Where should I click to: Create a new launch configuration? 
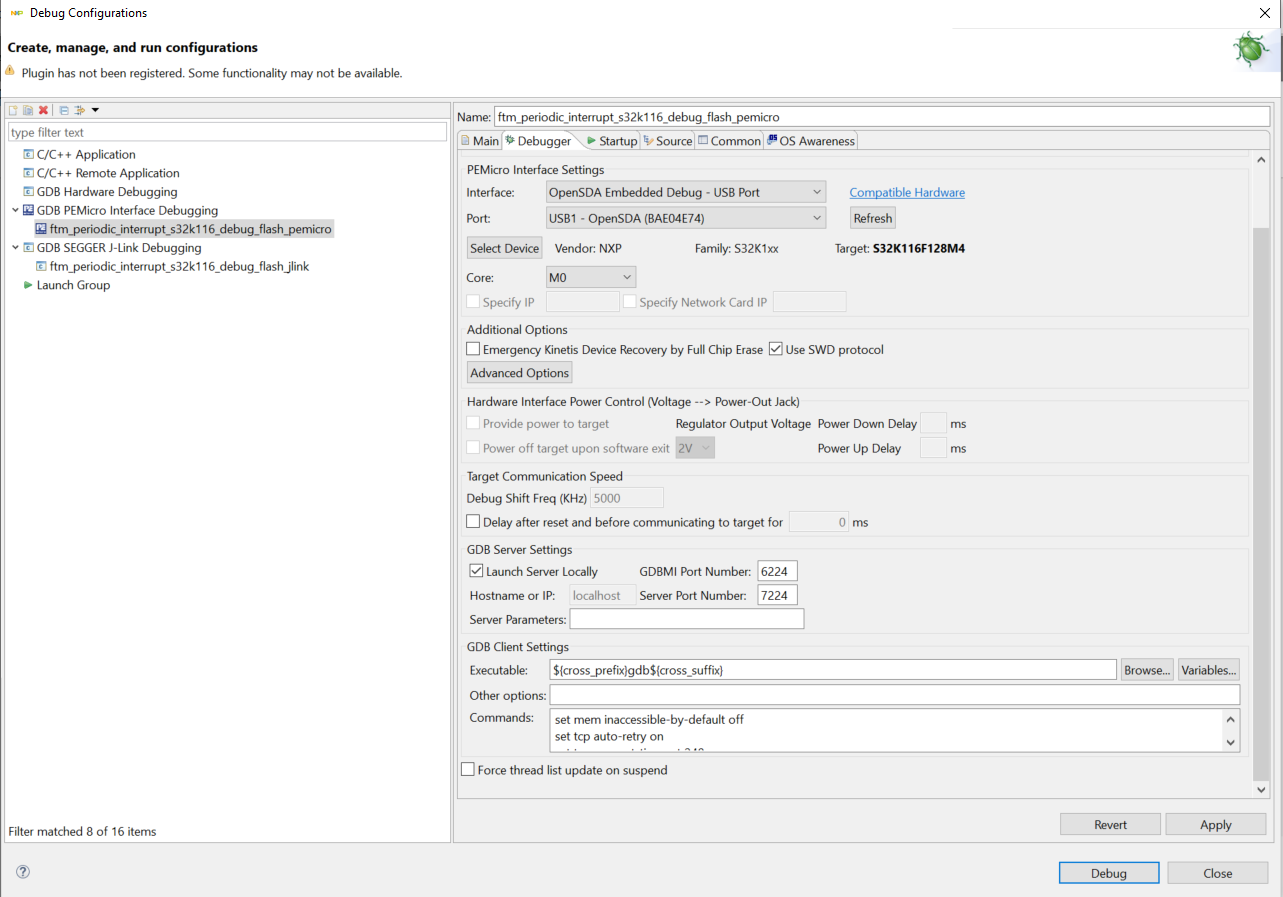[x=13, y=109]
